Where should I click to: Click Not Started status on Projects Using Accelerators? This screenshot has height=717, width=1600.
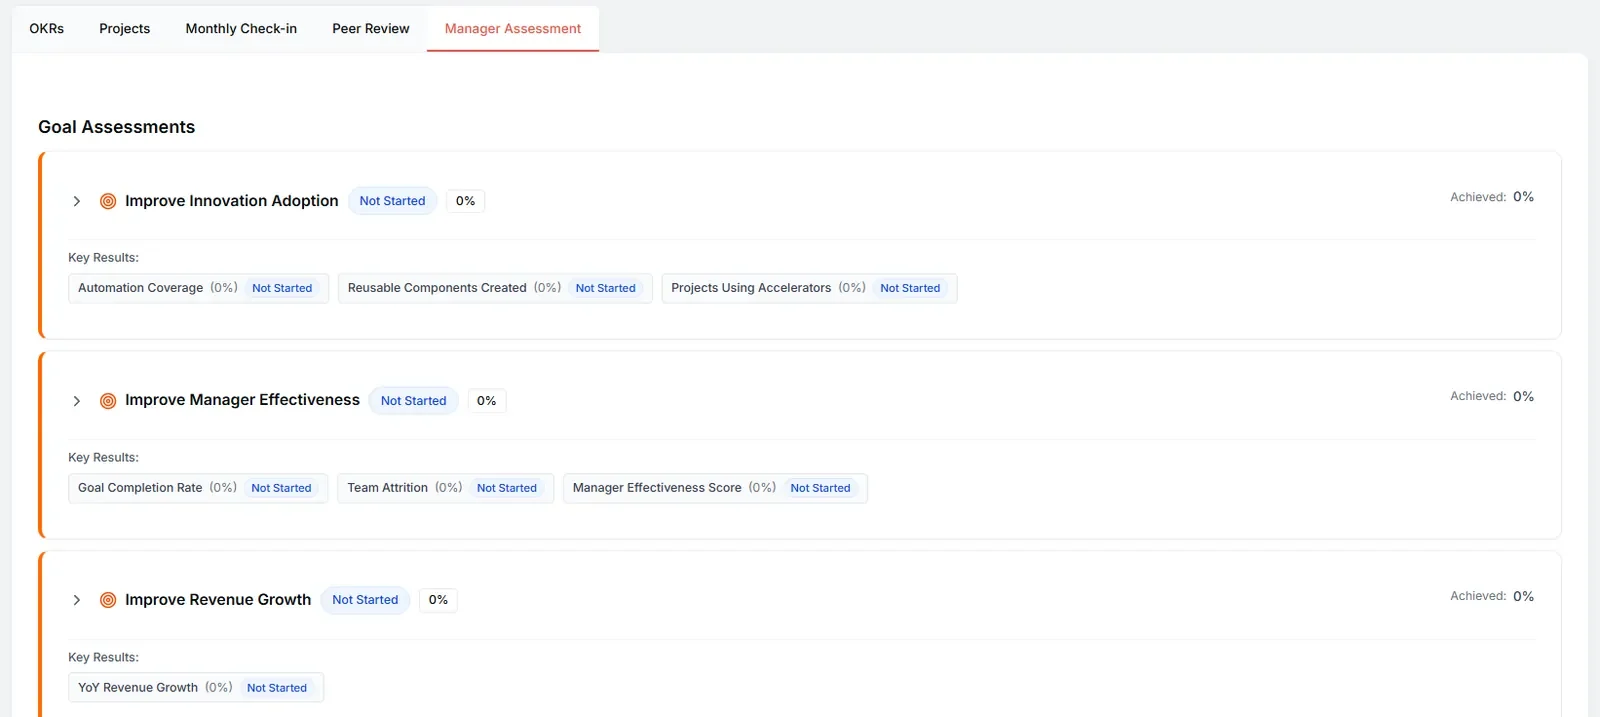(x=910, y=288)
